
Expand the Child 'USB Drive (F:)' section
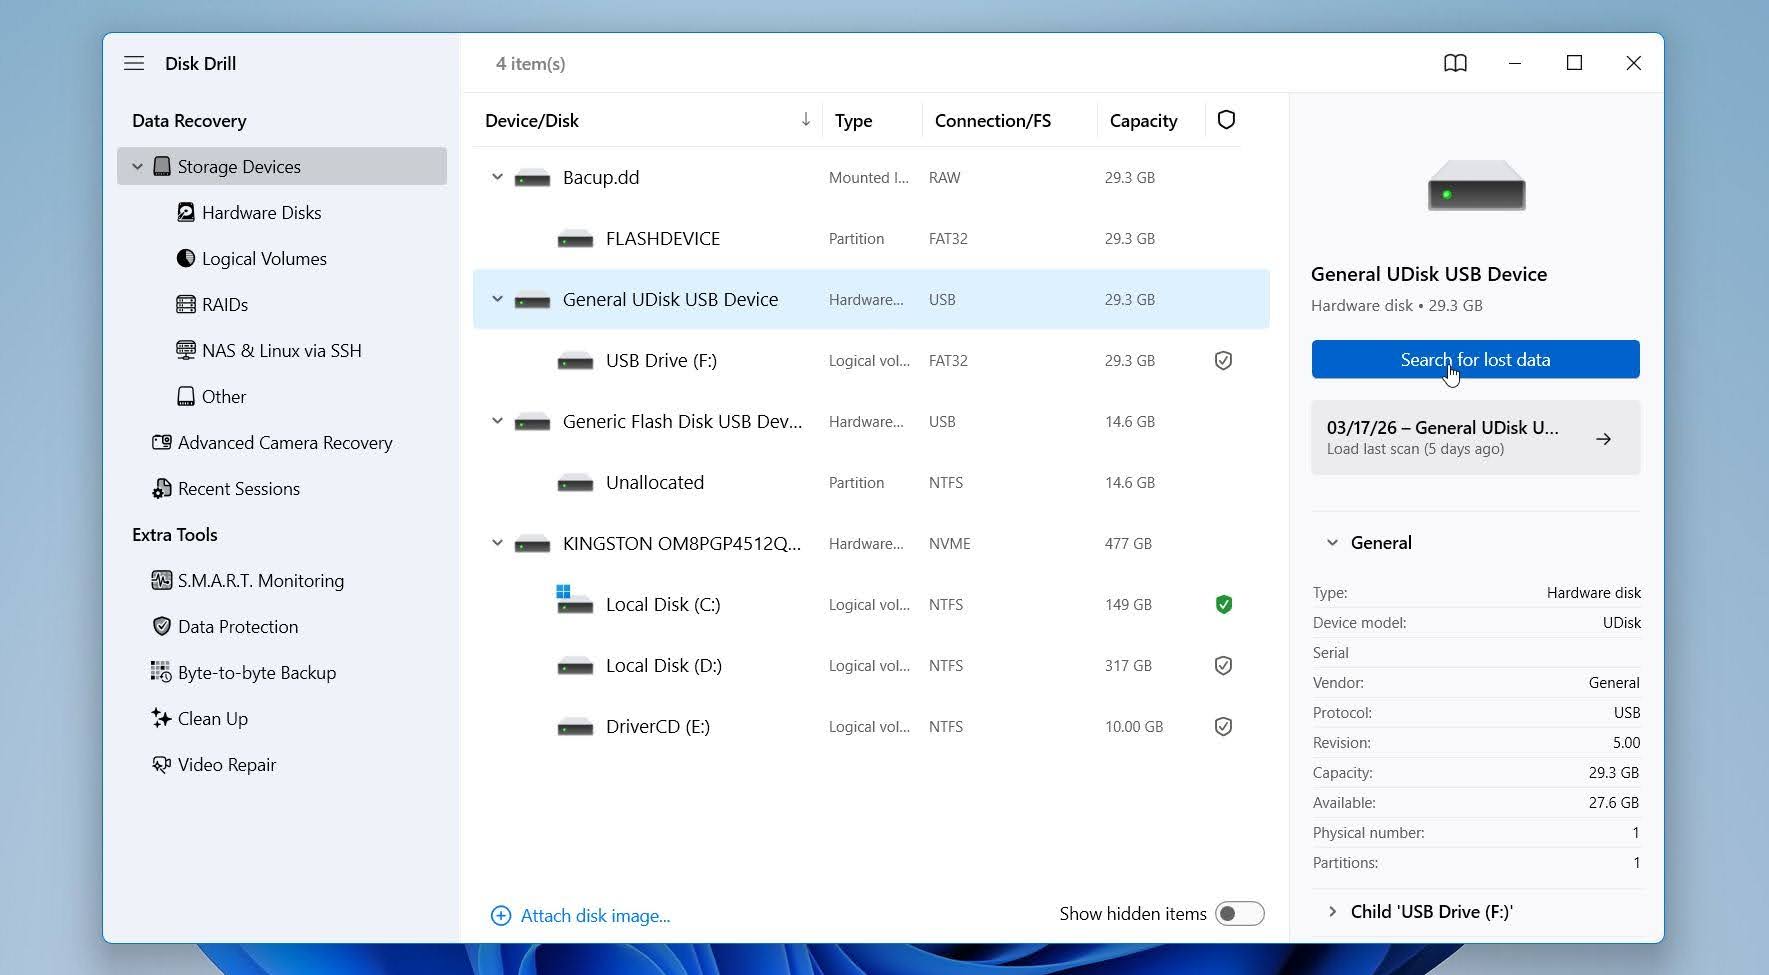[1332, 912]
